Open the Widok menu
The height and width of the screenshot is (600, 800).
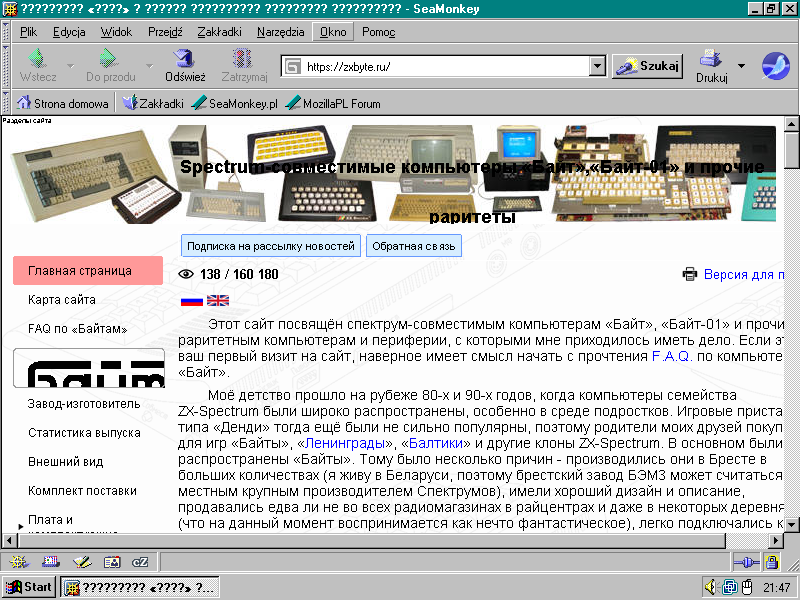[116, 32]
